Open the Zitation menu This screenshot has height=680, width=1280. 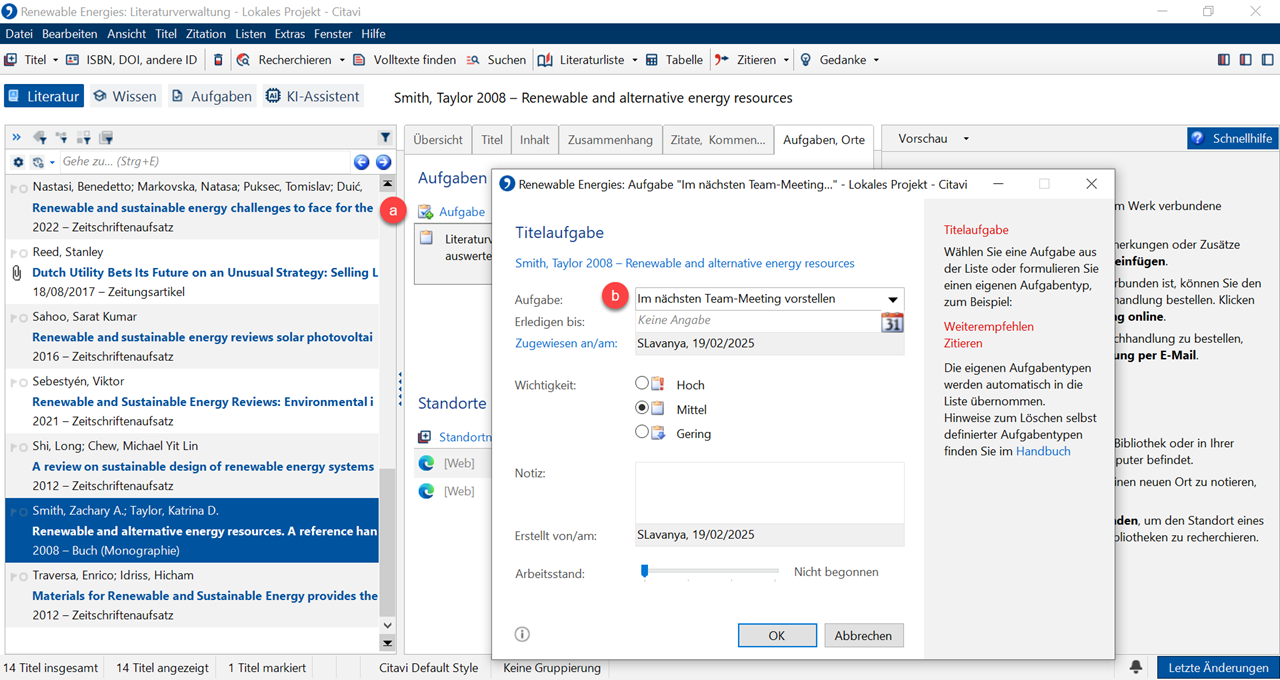click(205, 34)
